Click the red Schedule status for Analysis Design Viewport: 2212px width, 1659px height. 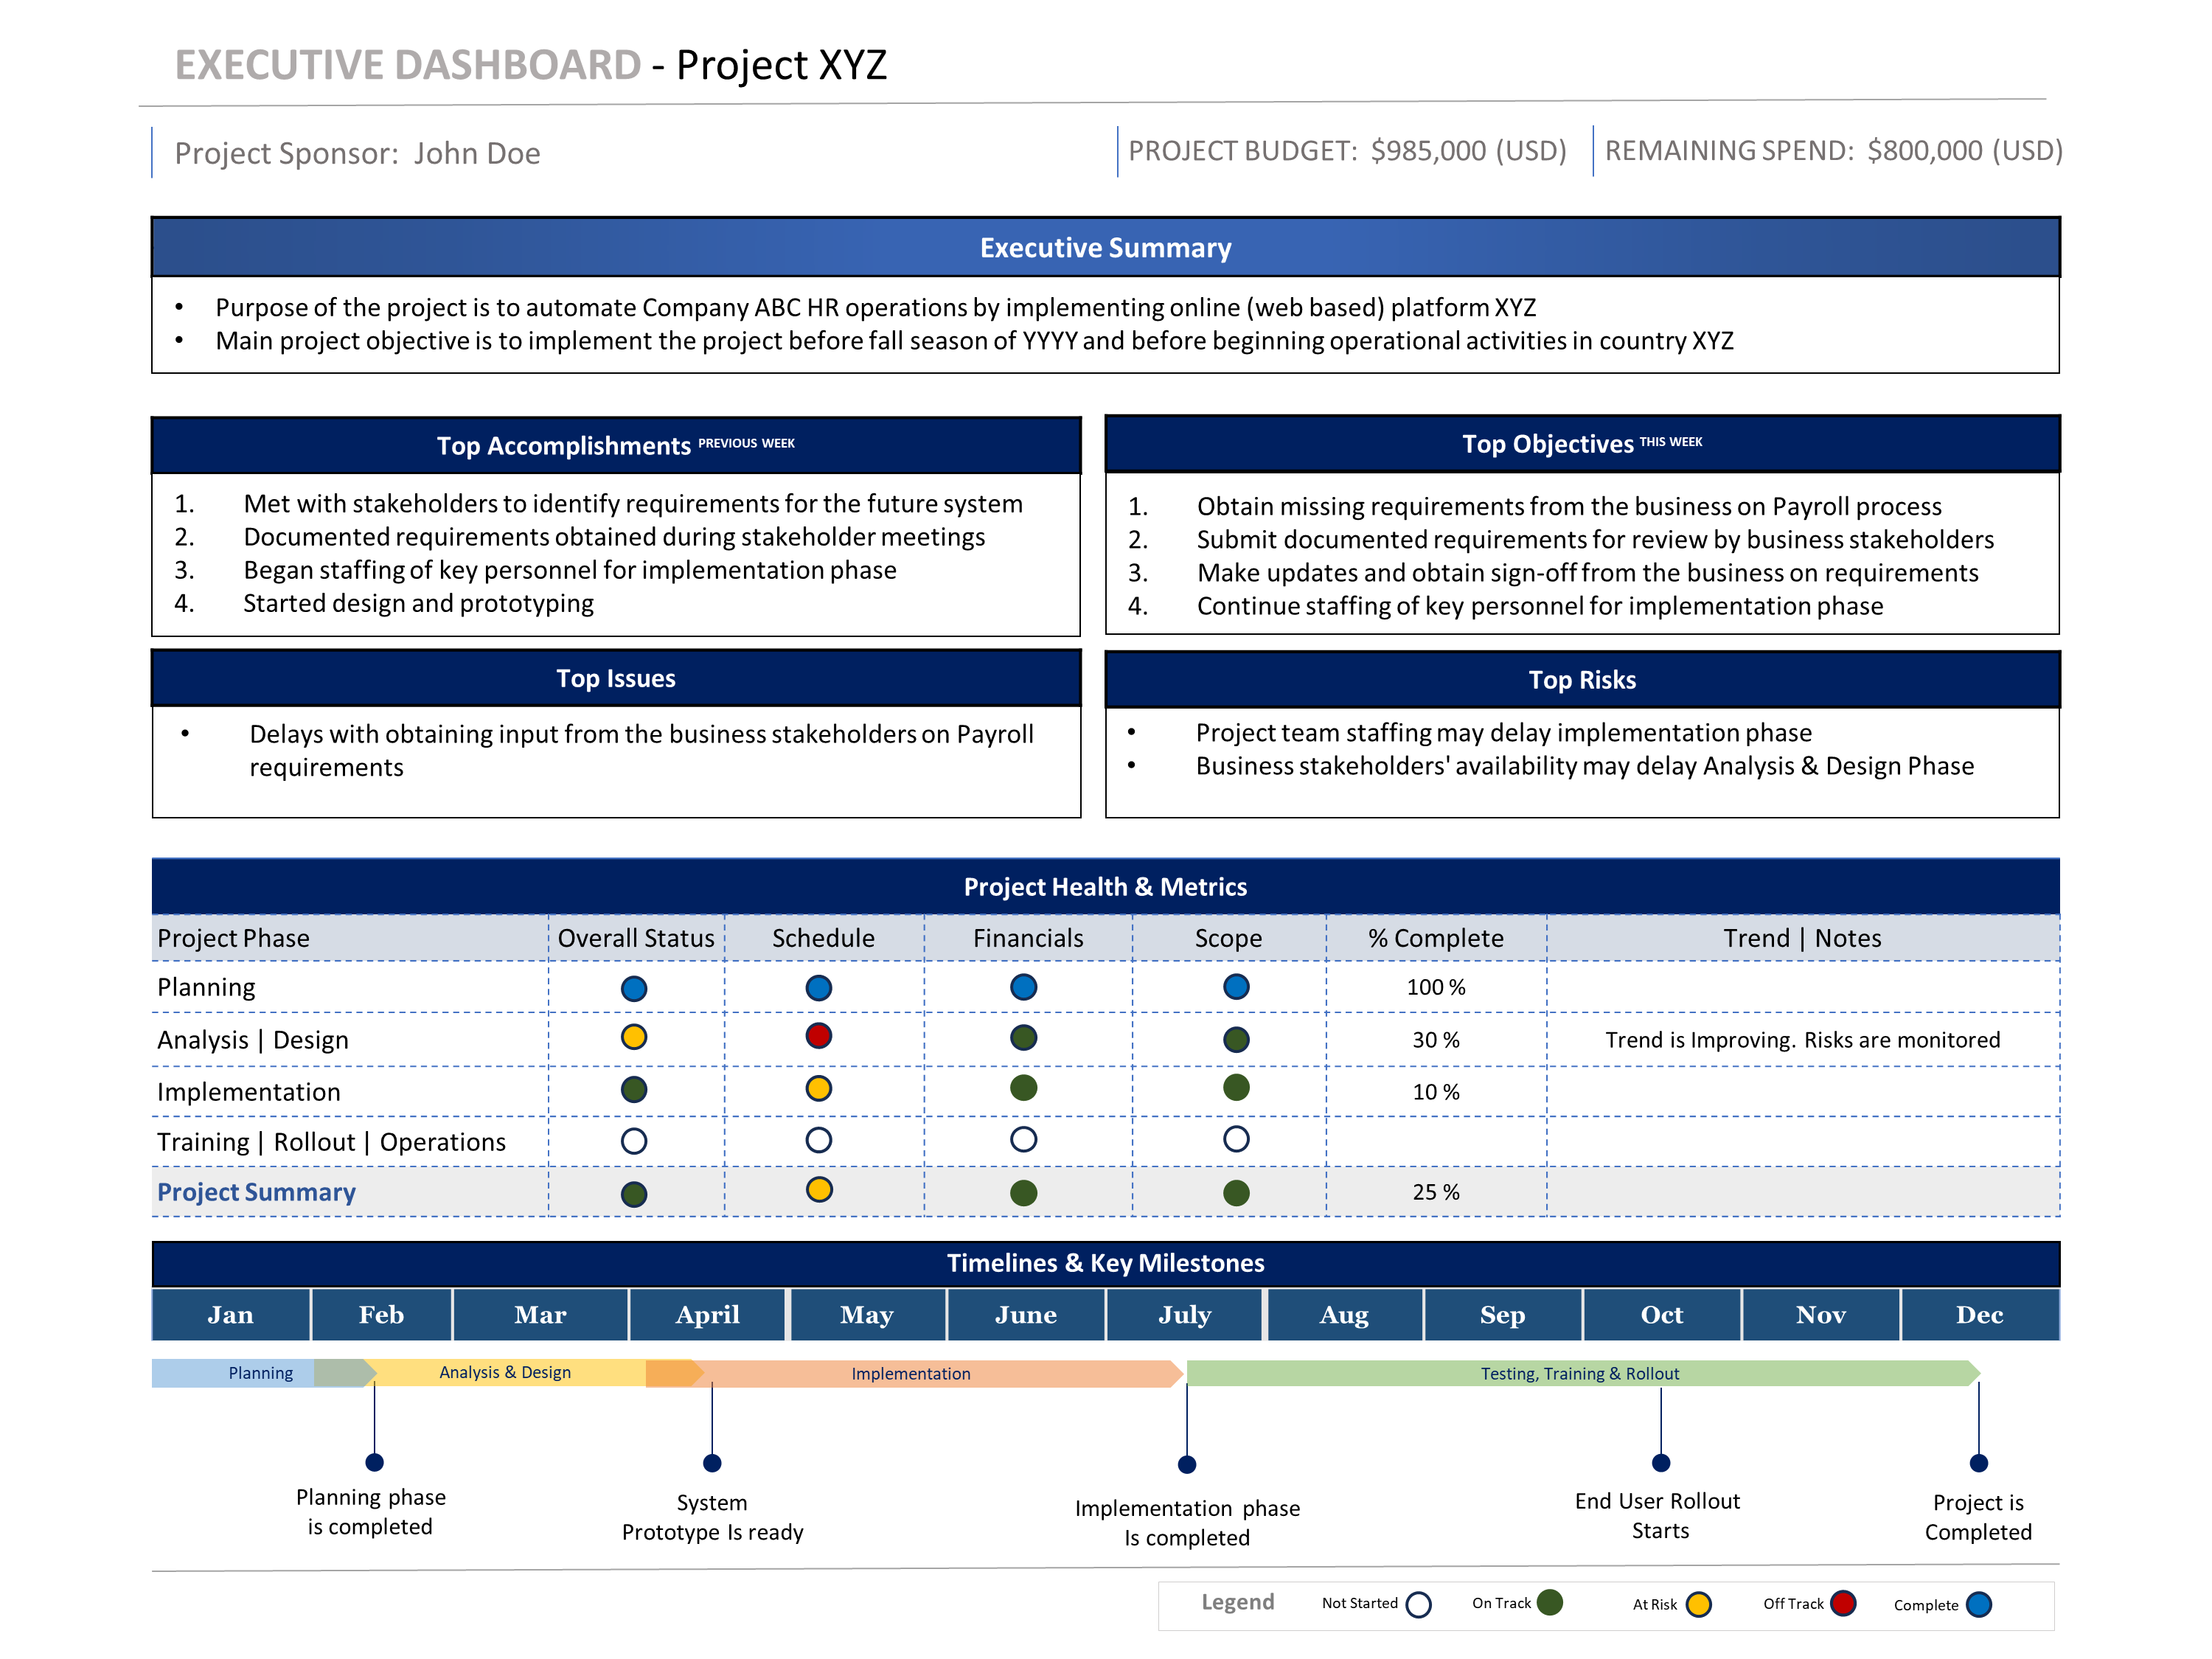(818, 1037)
